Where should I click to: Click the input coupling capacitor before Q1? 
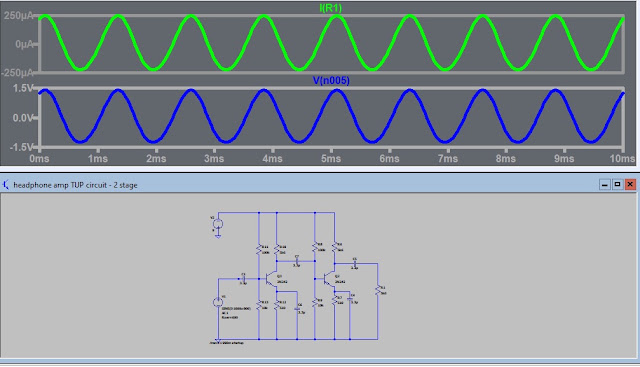244,279
